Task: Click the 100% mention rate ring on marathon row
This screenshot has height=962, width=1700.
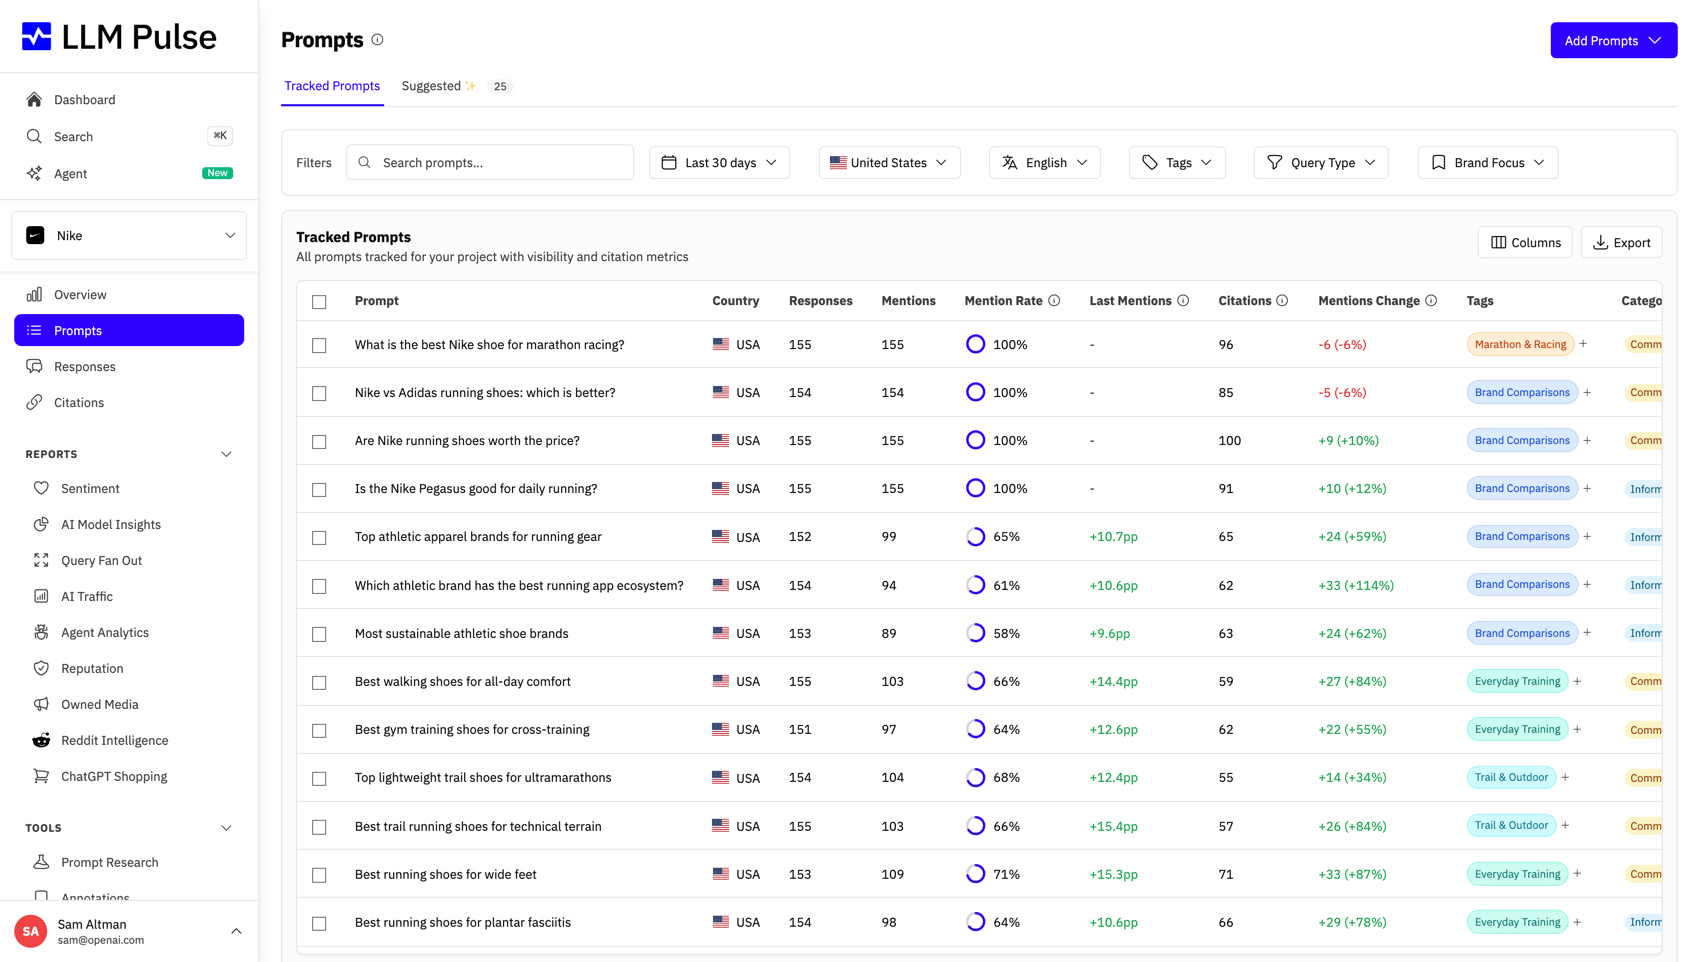Action: click(975, 344)
